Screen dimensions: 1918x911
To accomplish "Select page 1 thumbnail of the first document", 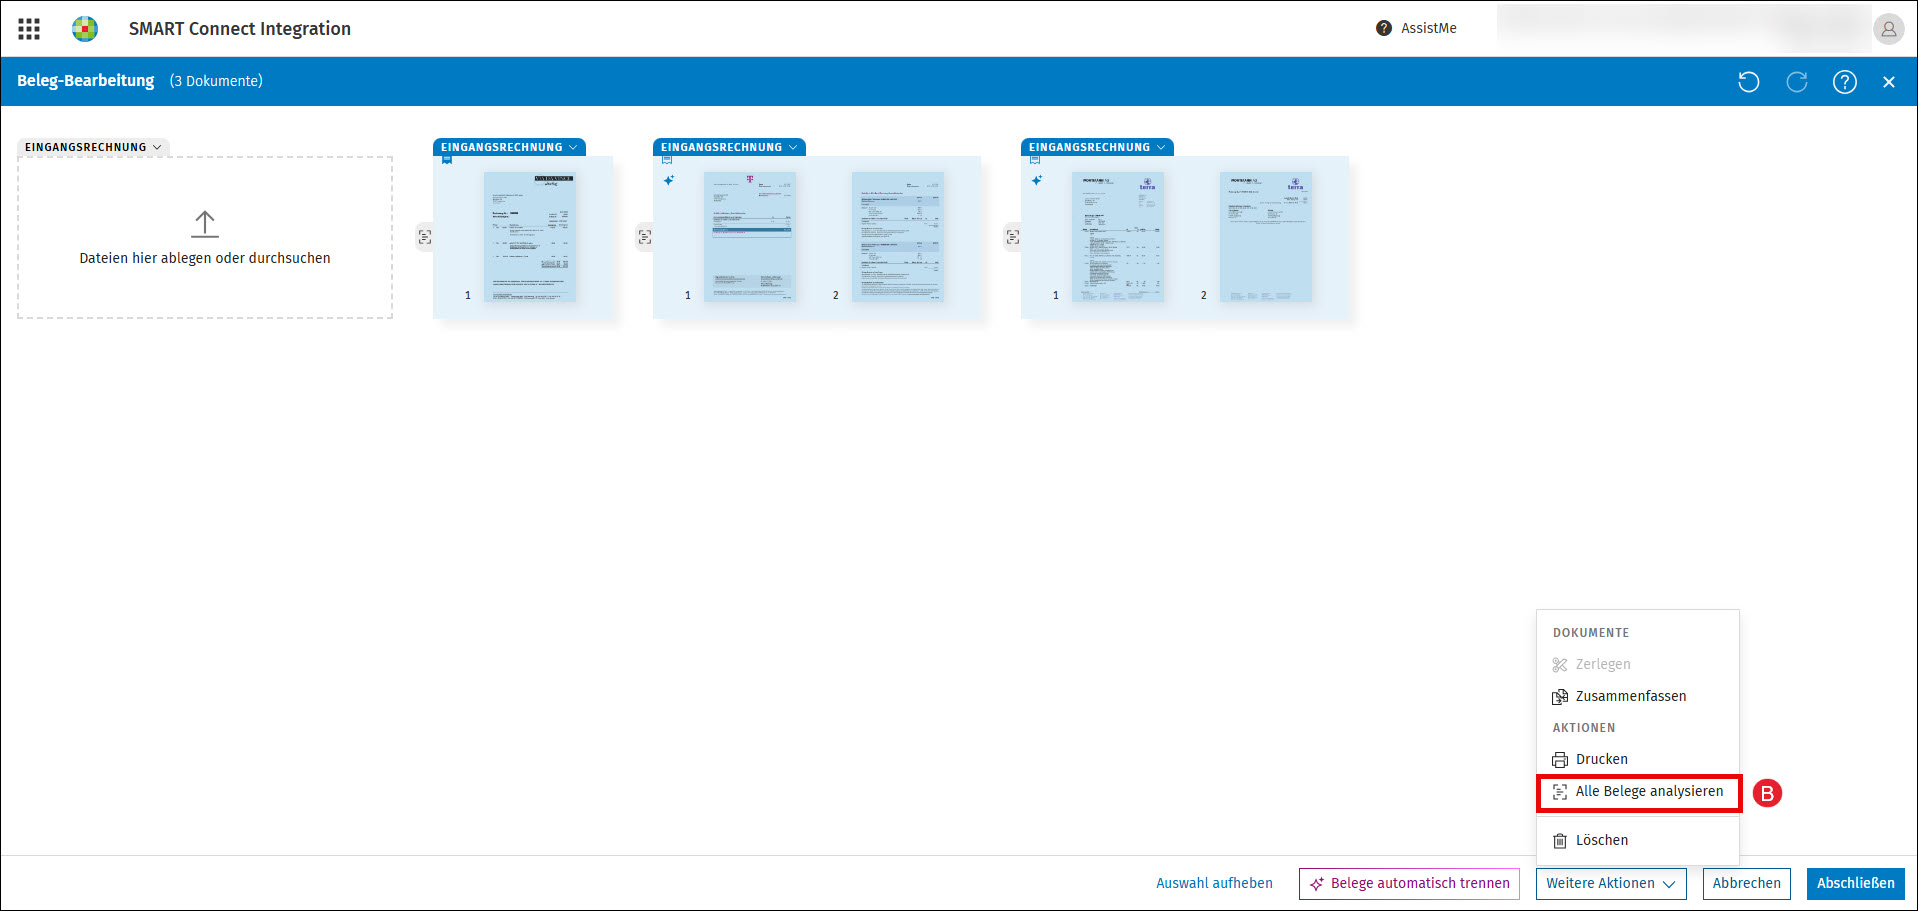I will click(x=529, y=237).
